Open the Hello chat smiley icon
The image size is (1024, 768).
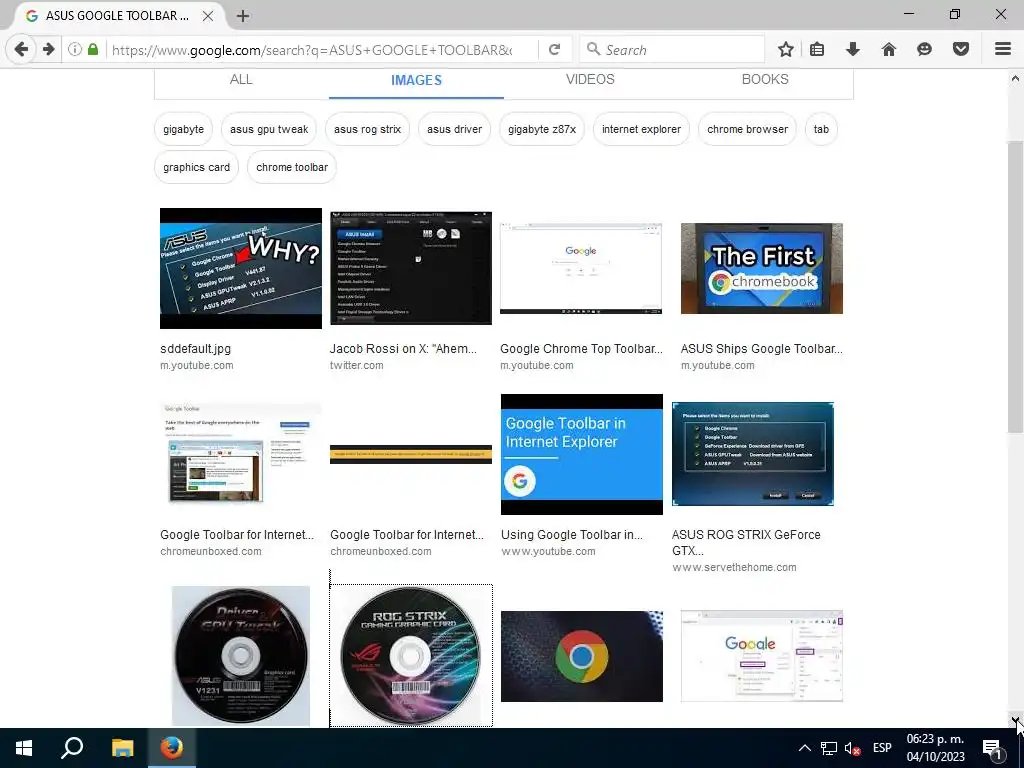tap(924, 49)
